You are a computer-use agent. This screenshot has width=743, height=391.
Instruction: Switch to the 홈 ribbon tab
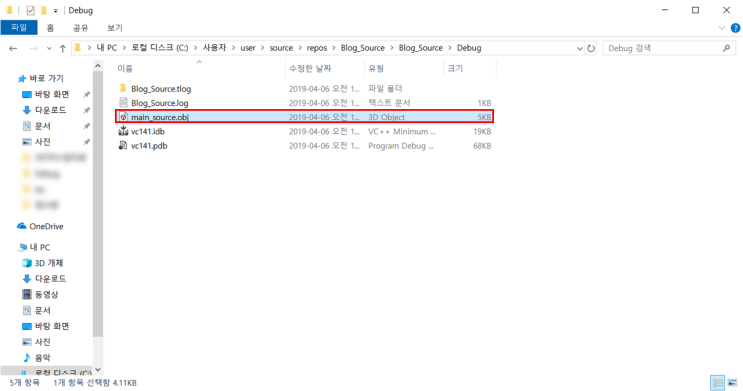pos(50,28)
